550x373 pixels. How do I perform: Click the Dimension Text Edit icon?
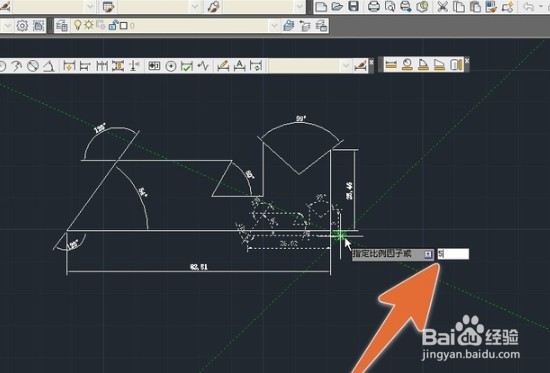tap(240, 66)
